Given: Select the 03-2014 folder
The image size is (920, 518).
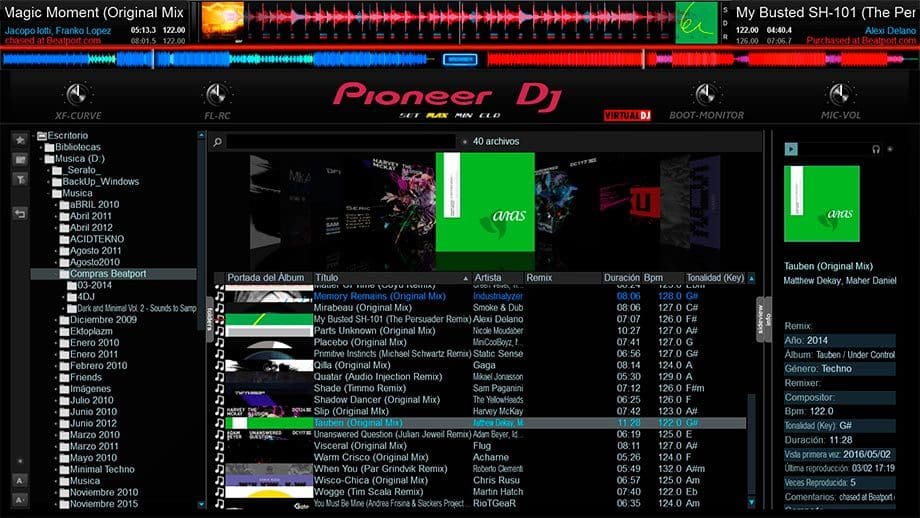Looking at the screenshot, I should pos(94,285).
